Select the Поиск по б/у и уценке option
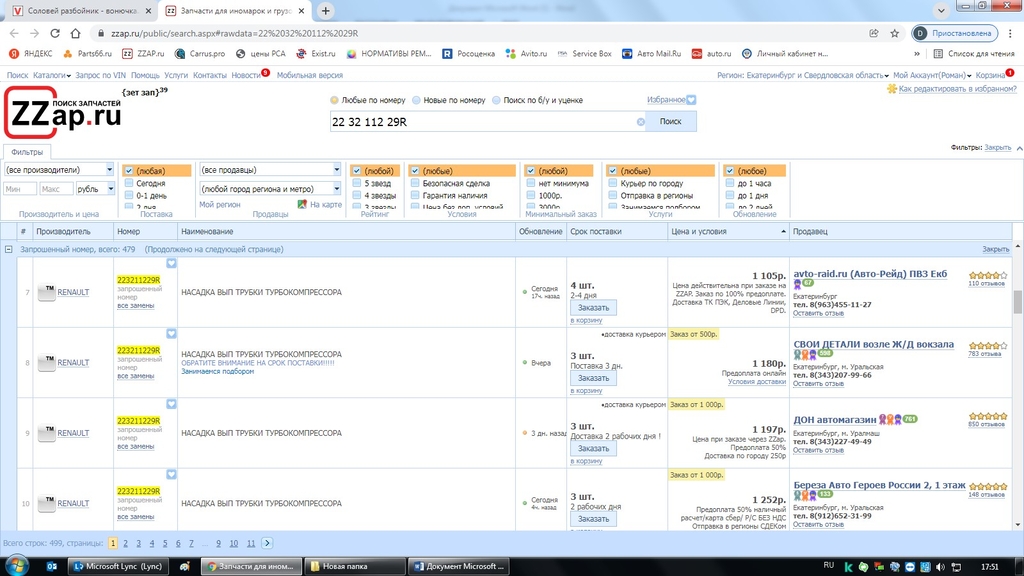 496,100
